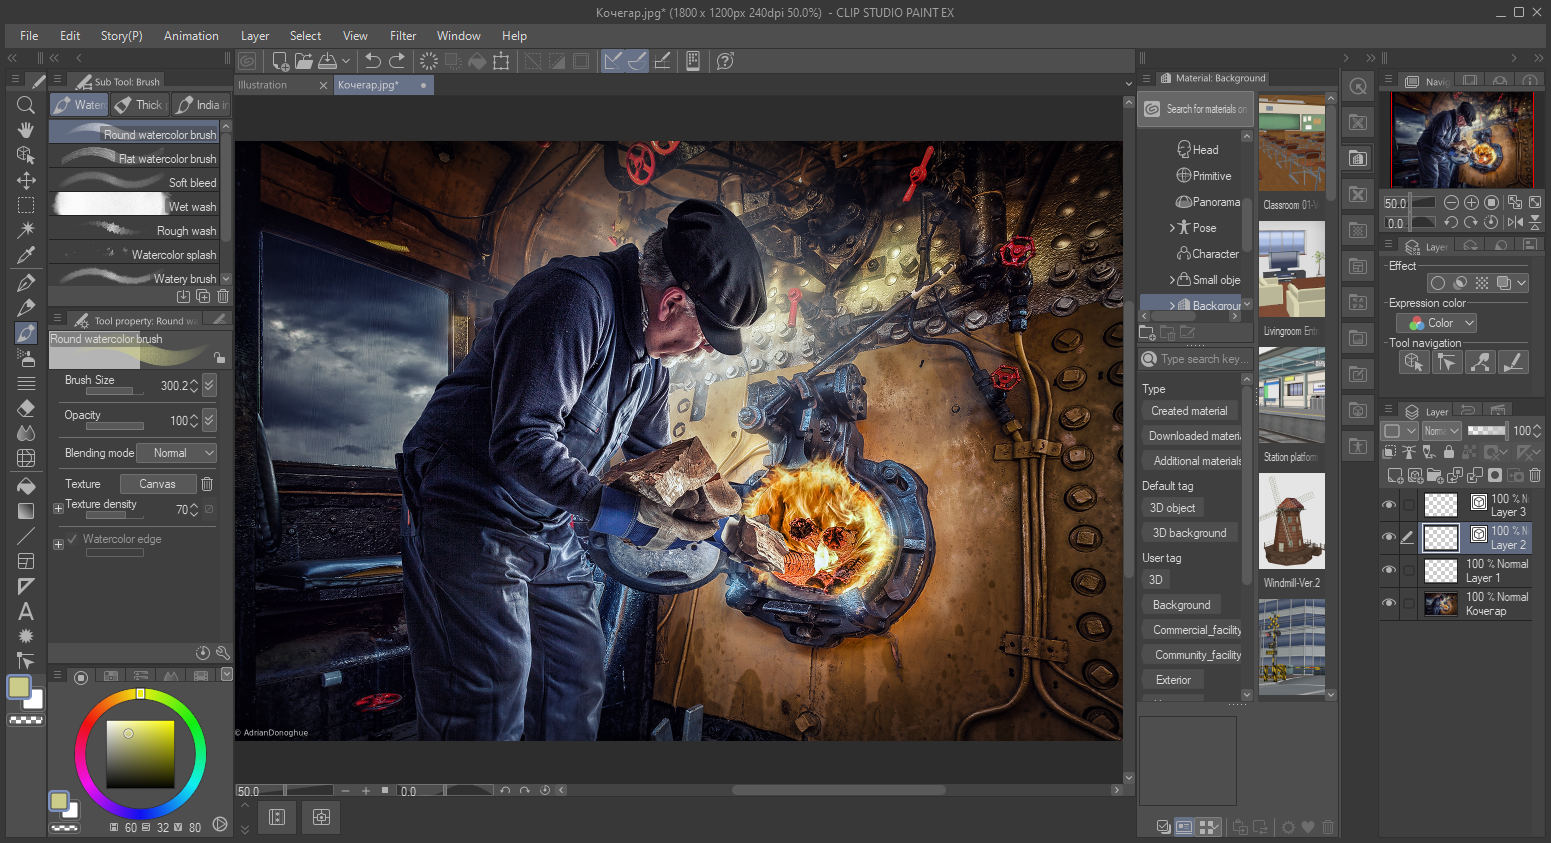1551x843 pixels.
Task: Select the Text tool
Action: click(x=26, y=611)
